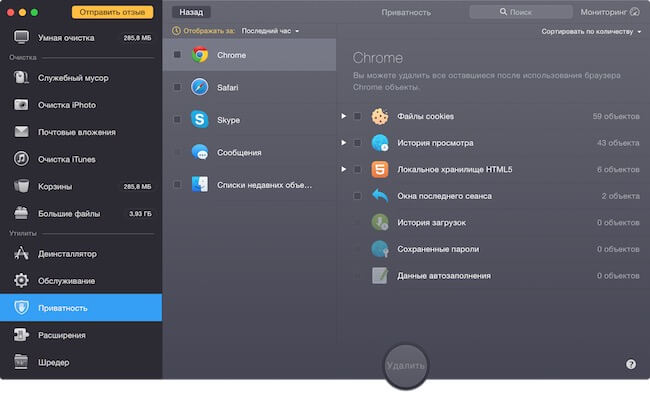The height and width of the screenshot is (399, 650).
Task: Click the '6 объектов' count
Action: tap(618, 169)
